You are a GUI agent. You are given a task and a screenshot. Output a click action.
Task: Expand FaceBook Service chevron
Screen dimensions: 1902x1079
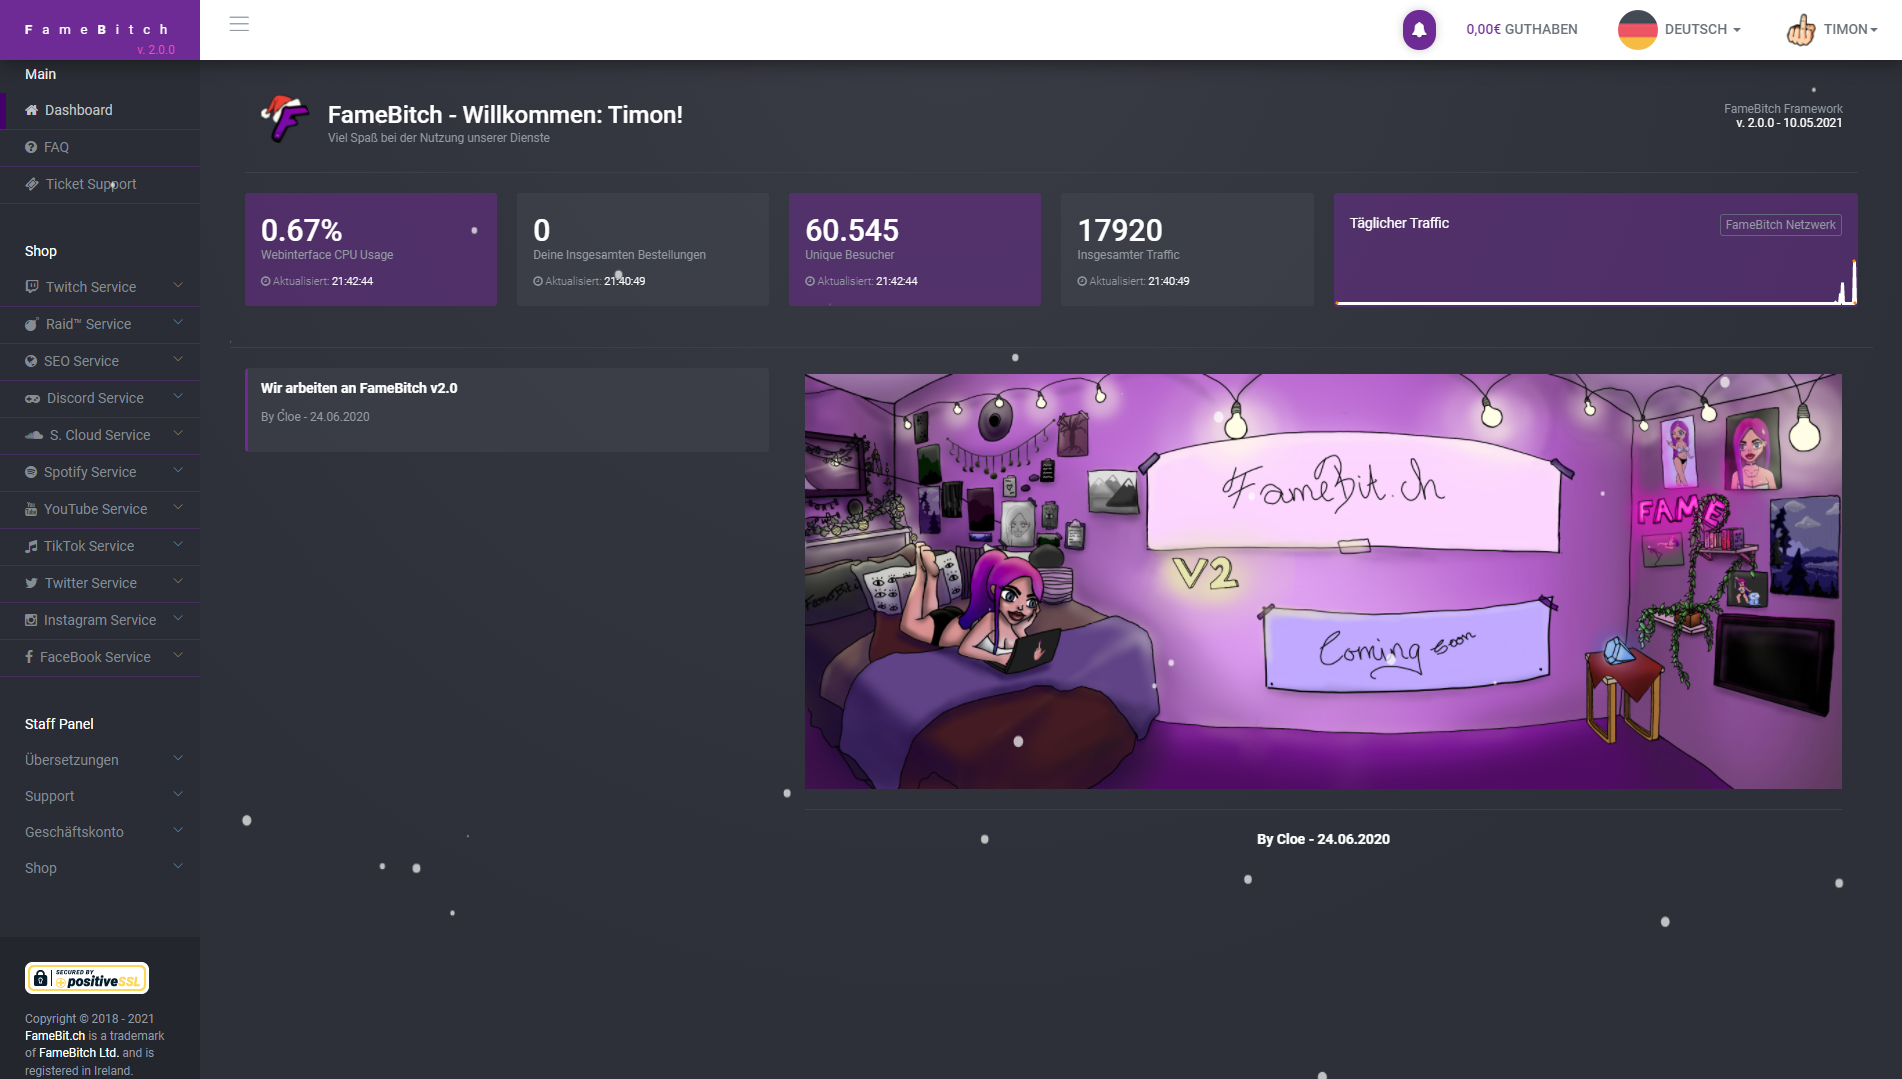tap(178, 656)
